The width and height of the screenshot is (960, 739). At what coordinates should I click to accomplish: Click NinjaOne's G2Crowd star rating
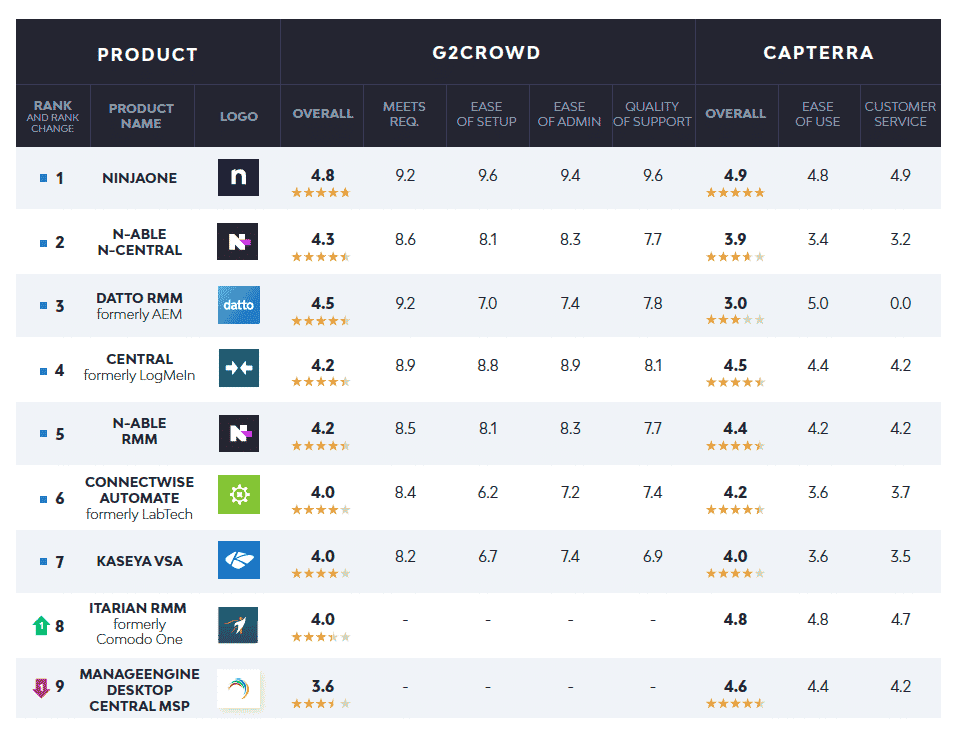(321, 193)
